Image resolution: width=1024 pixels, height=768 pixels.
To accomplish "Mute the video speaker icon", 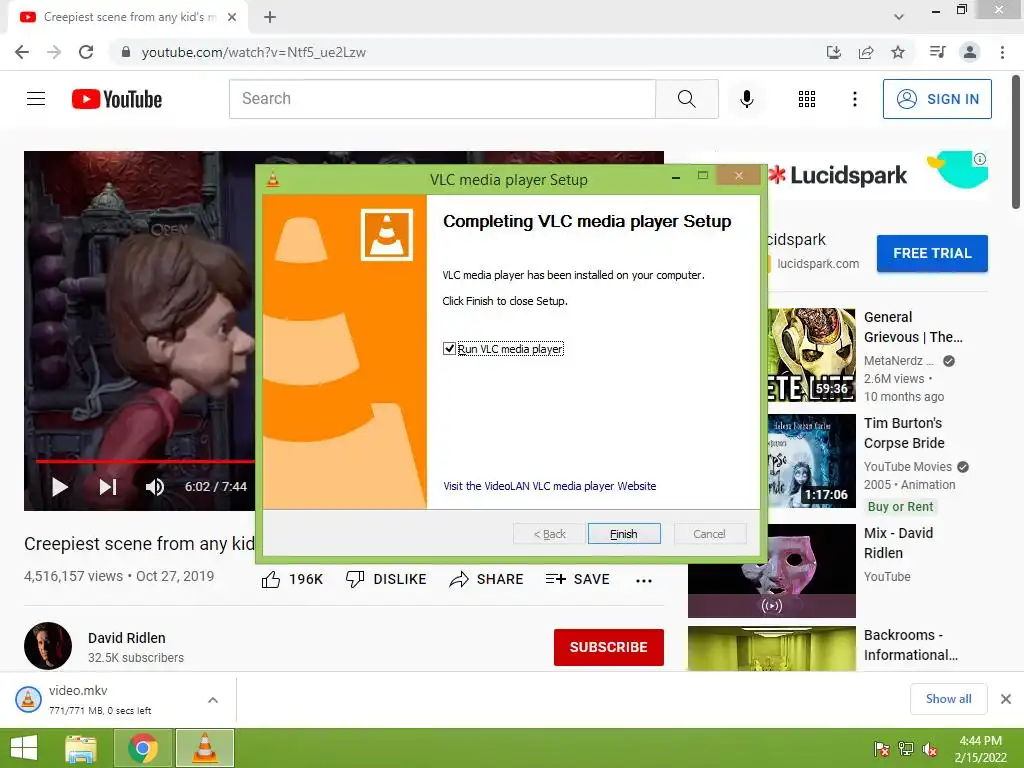I will coord(155,487).
